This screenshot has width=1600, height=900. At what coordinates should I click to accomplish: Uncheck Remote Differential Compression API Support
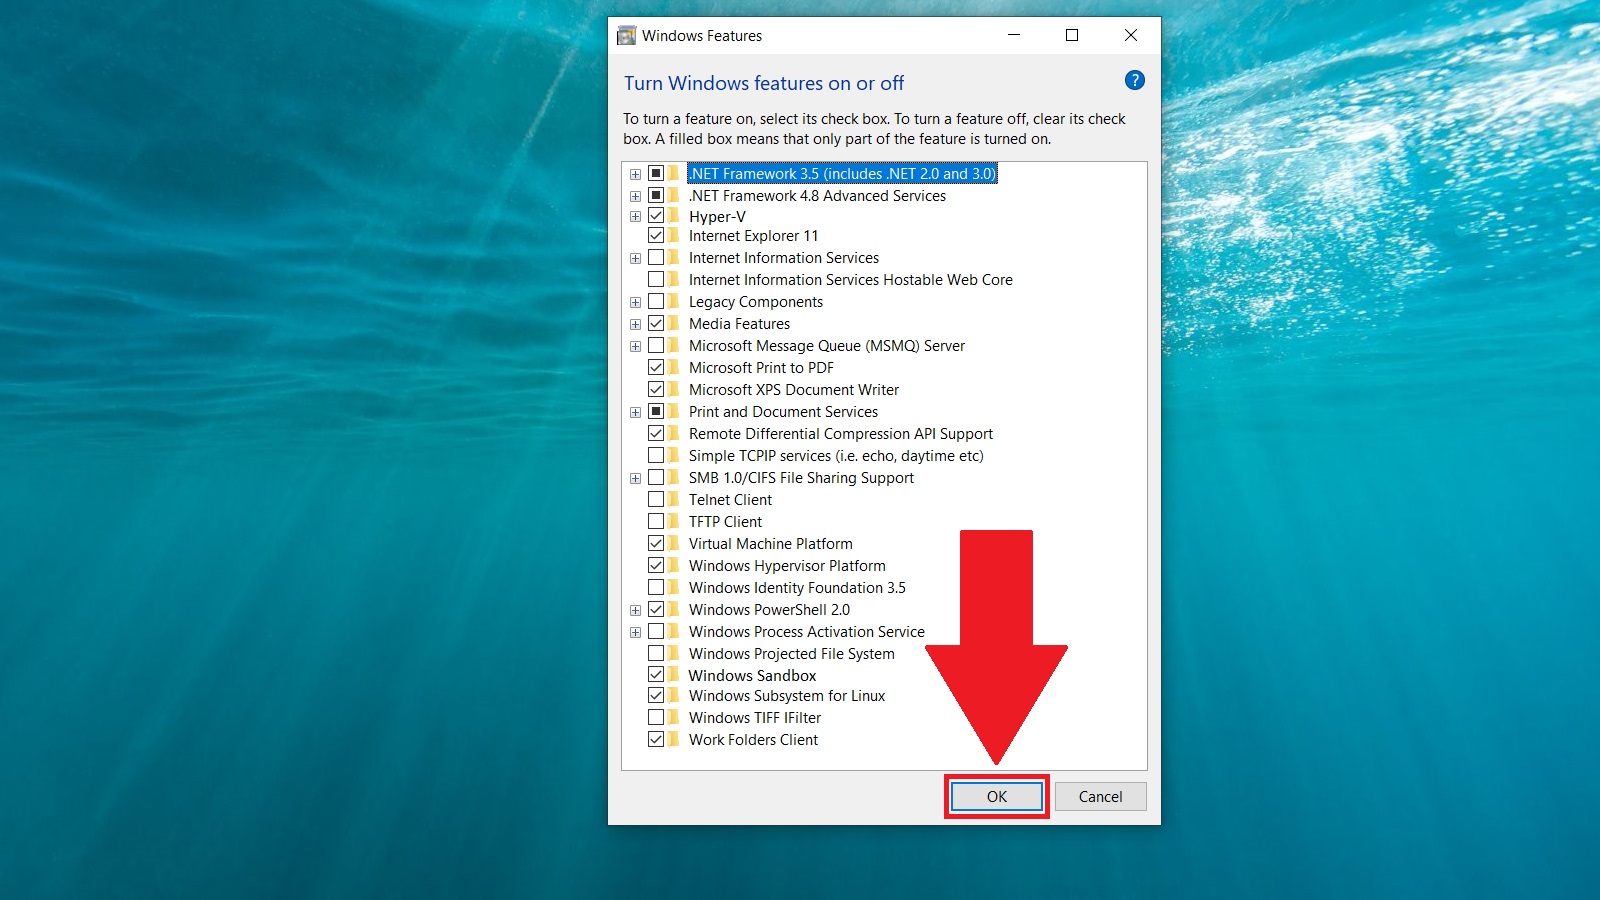point(656,433)
